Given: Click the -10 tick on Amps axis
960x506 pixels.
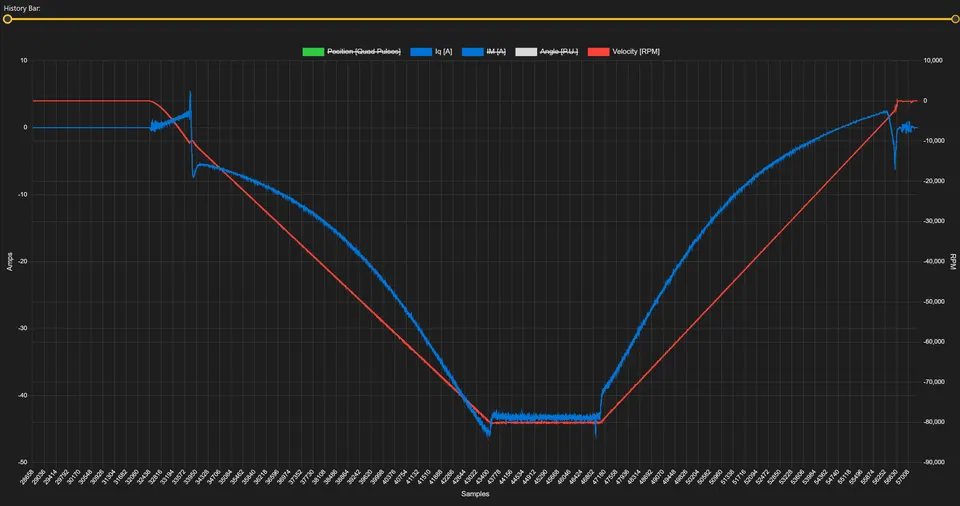Looking at the screenshot, I should [22, 195].
